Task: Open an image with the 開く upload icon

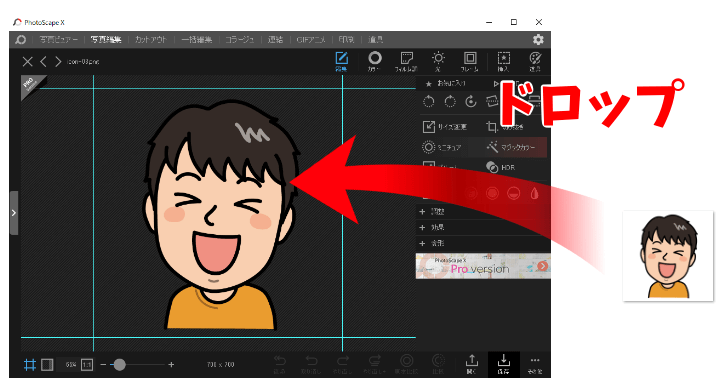Action: click(472, 364)
